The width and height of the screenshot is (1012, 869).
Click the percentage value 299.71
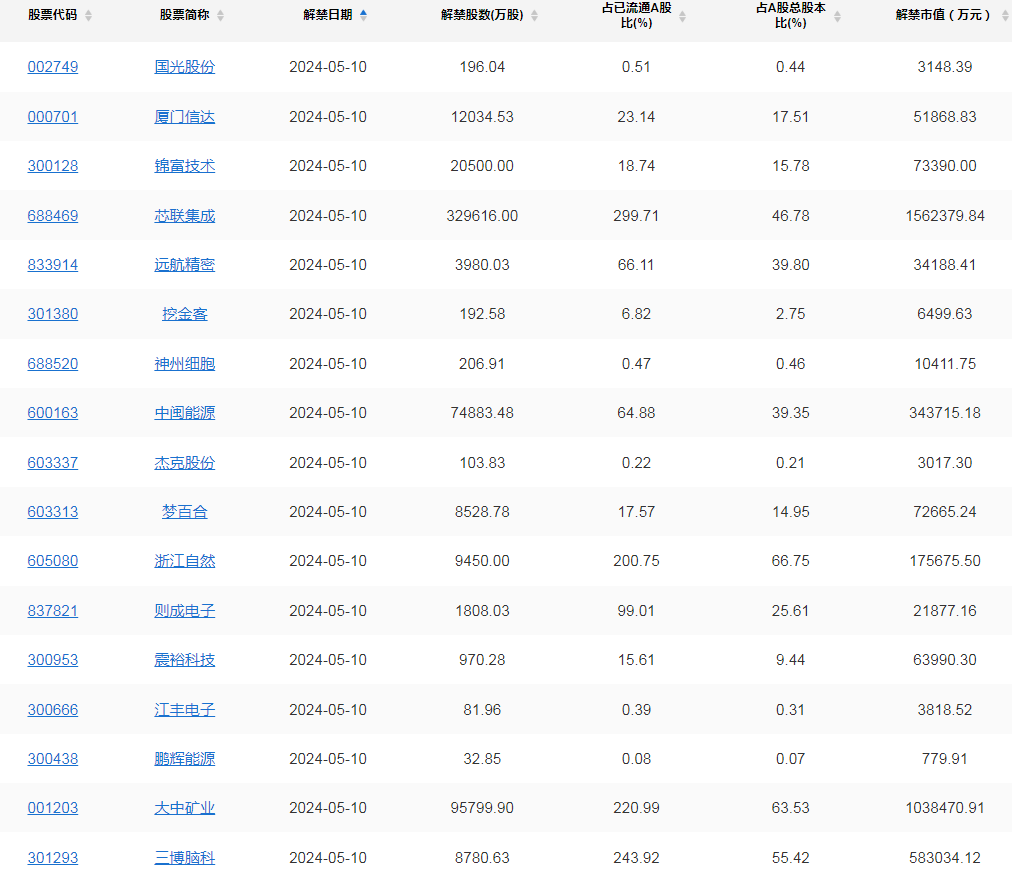pyautogui.click(x=636, y=216)
